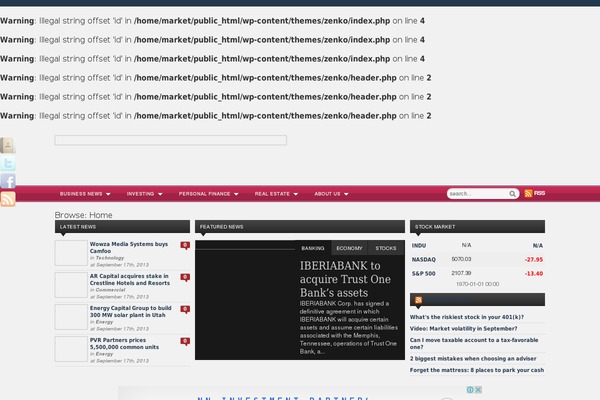The height and width of the screenshot is (400, 600).
Task: Expand the Investing menu
Action: pyautogui.click(x=145, y=194)
